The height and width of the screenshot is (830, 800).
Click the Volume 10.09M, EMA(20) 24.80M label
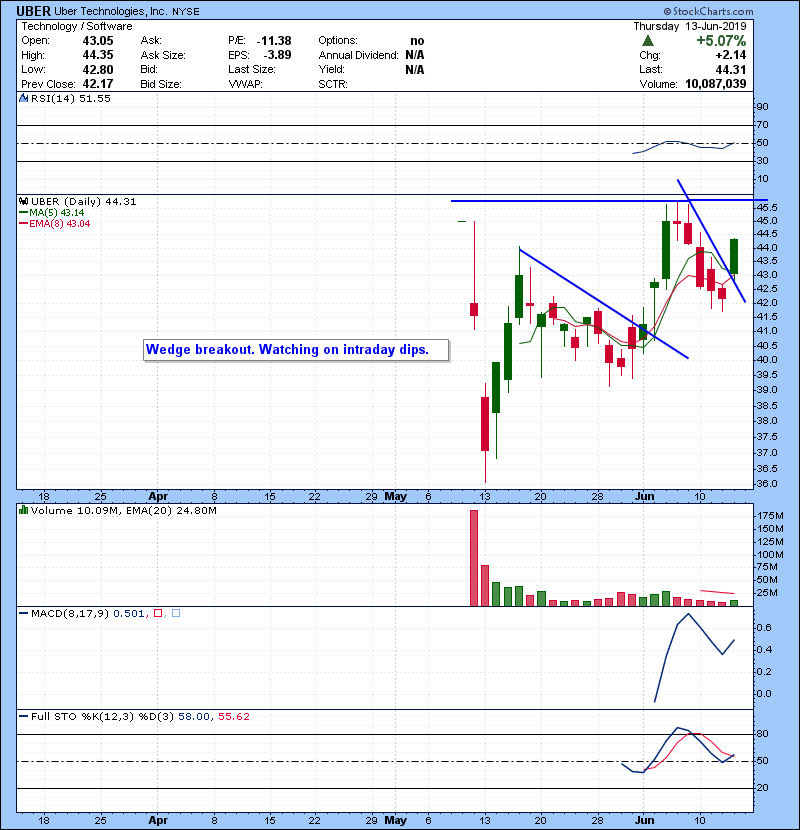point(124,510)
